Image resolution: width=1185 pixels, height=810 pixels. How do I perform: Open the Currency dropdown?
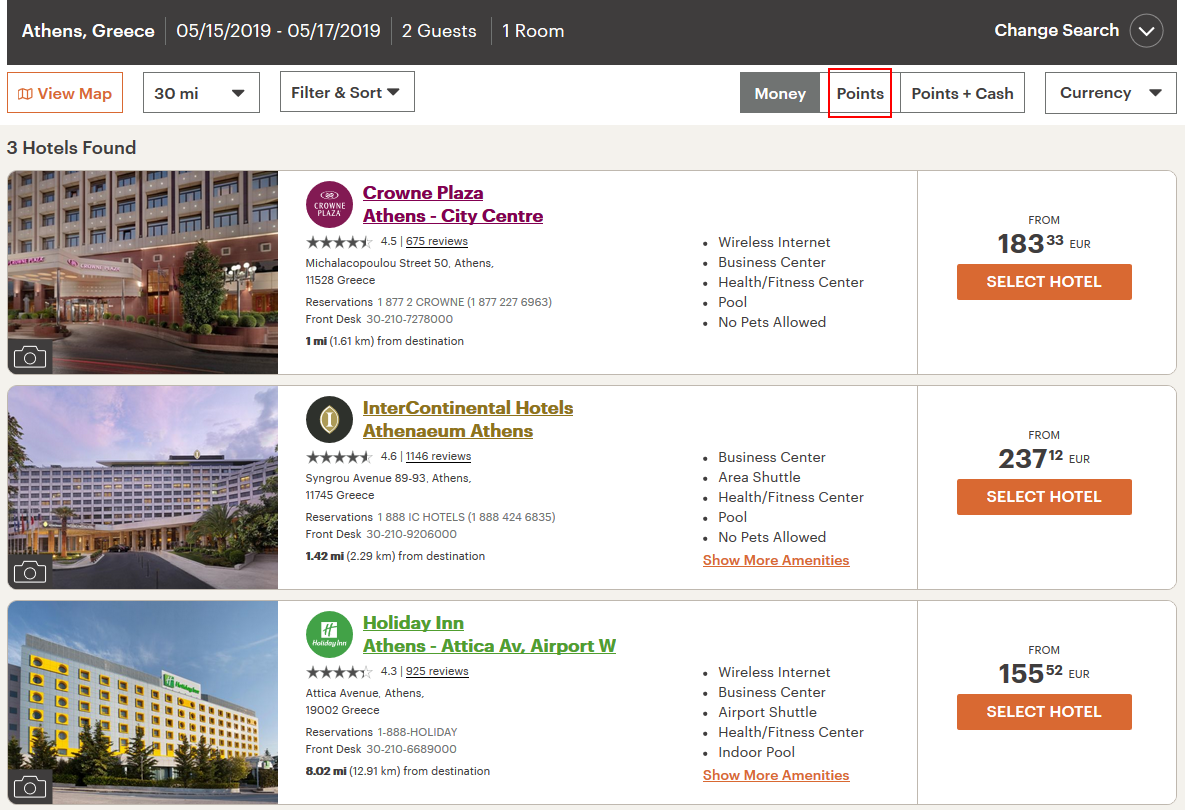tap(1110, 93)
